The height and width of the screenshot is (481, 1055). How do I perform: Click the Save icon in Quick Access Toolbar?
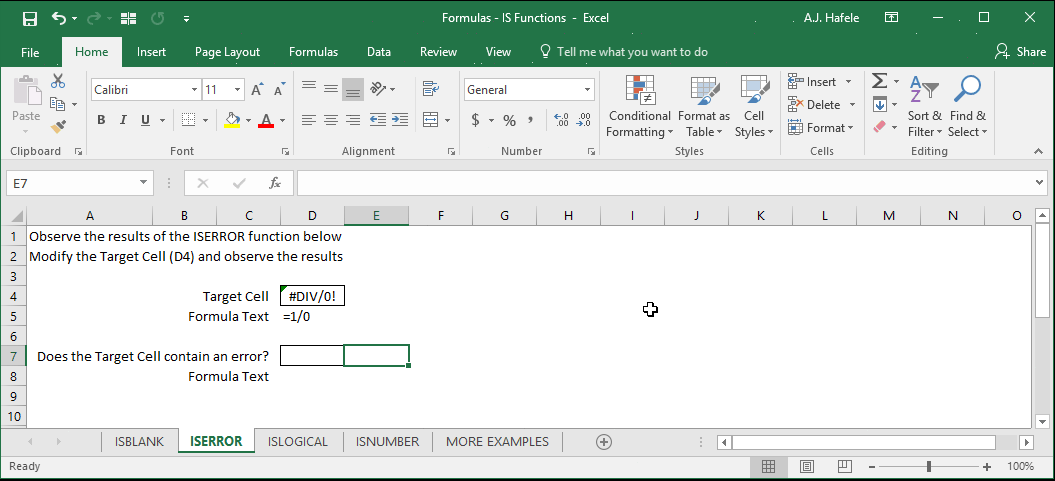coord(30,19)
